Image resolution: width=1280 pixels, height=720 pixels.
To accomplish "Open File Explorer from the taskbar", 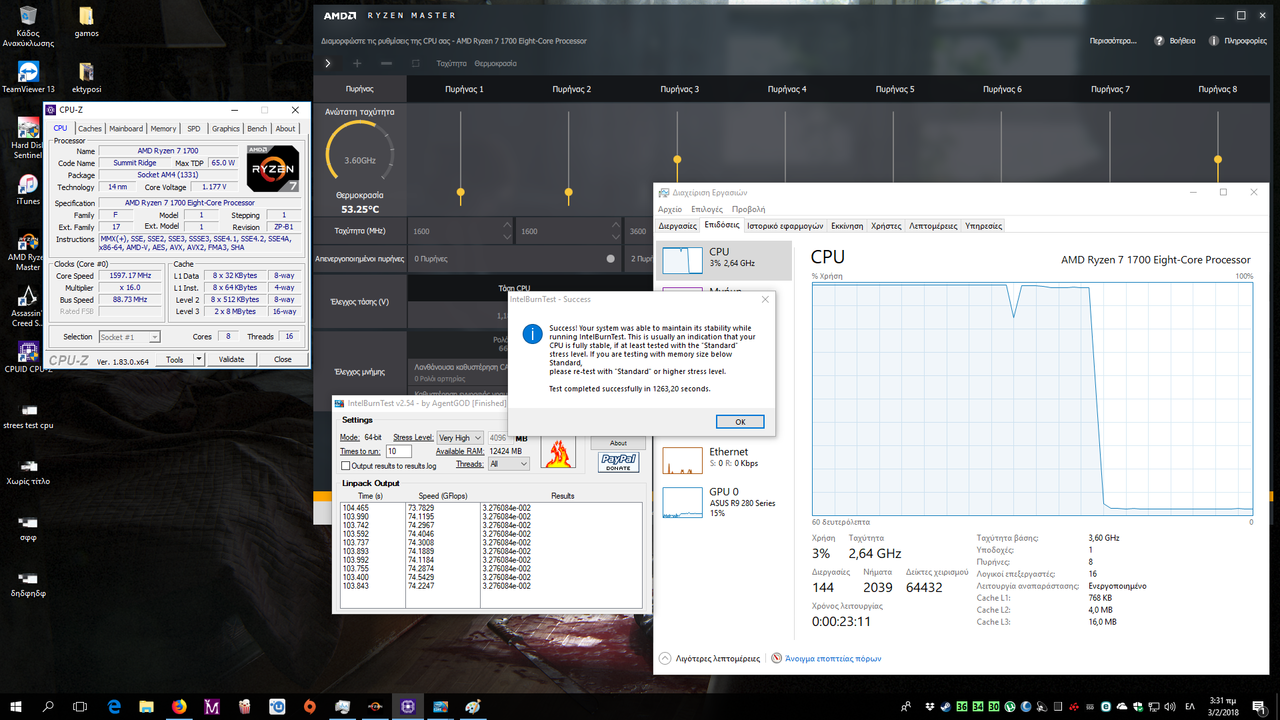I will pos(146,706).
